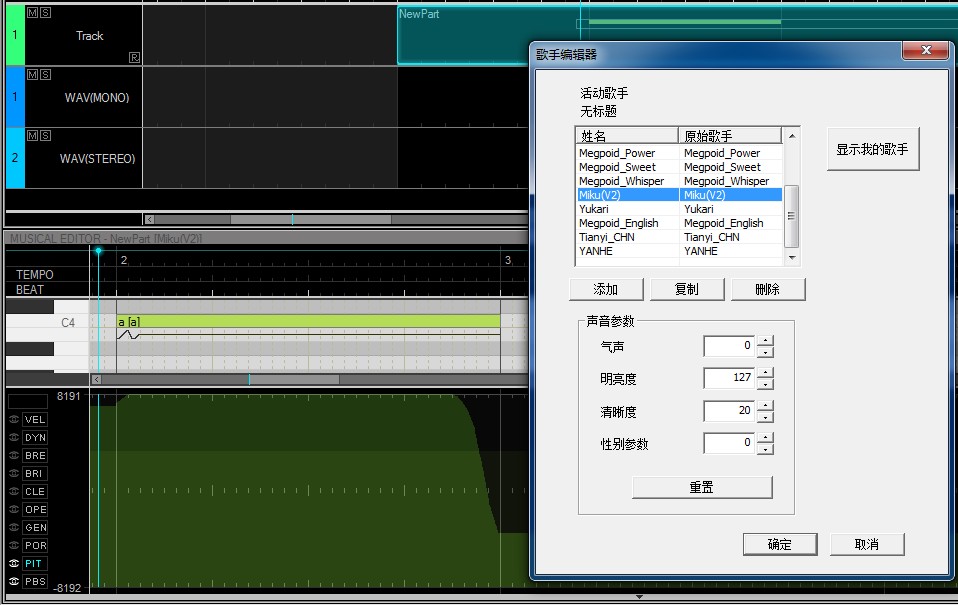The image size is (958, 605).
Task: Toggle the eye icon beside GEN
Action: (x=14, y=527)
